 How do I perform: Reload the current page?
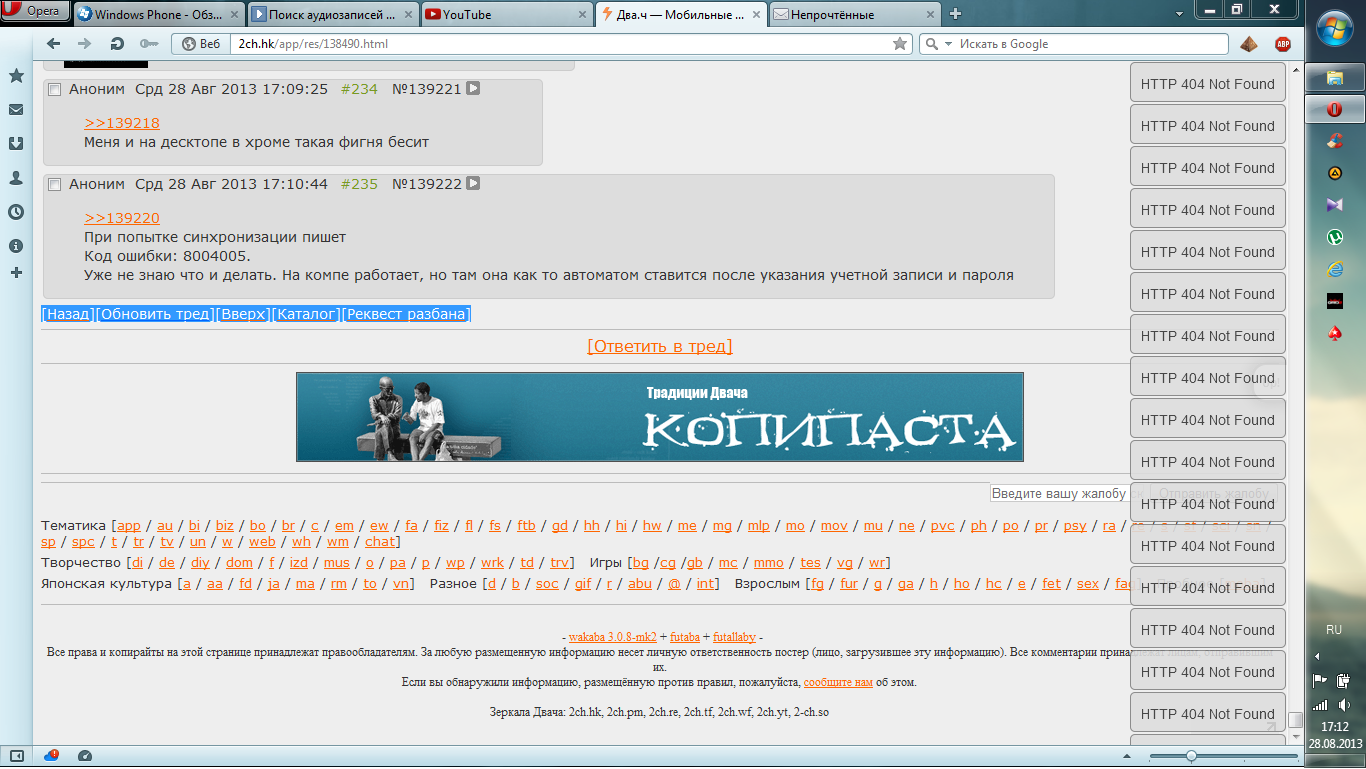pyautogui.click(x=117, y=44)
